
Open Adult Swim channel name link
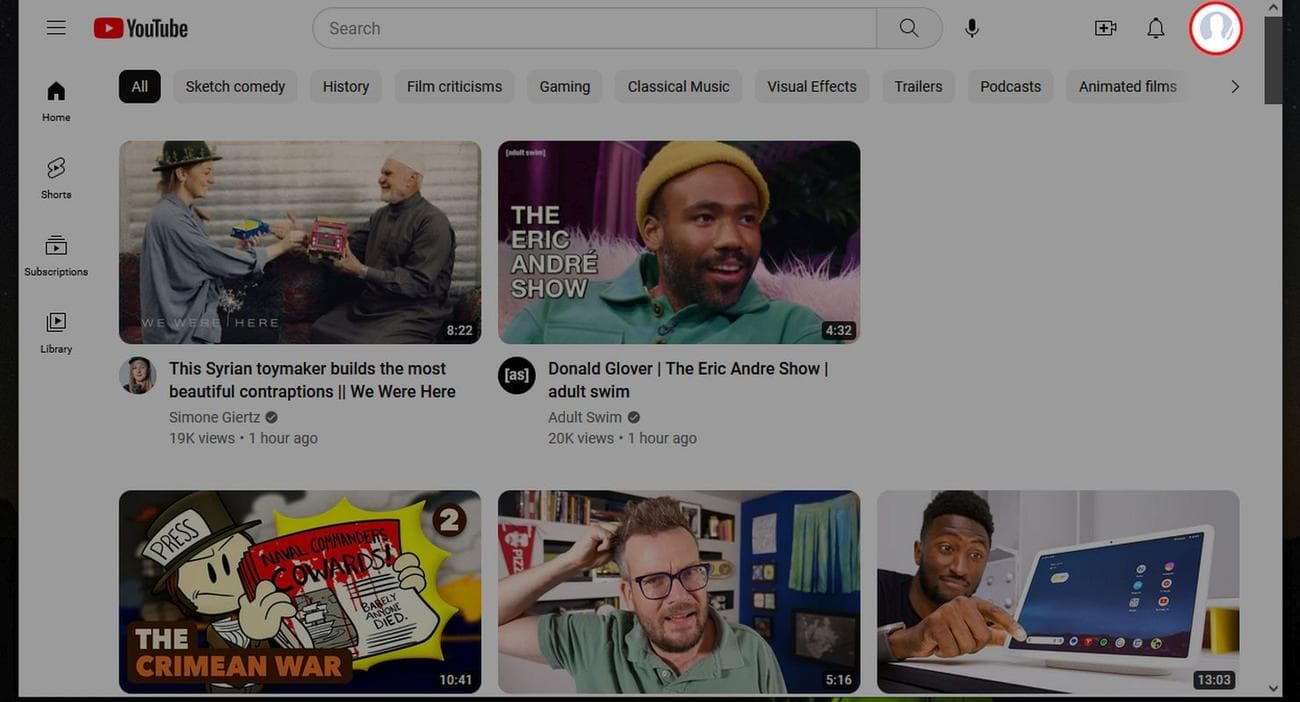tap(584, 417)
